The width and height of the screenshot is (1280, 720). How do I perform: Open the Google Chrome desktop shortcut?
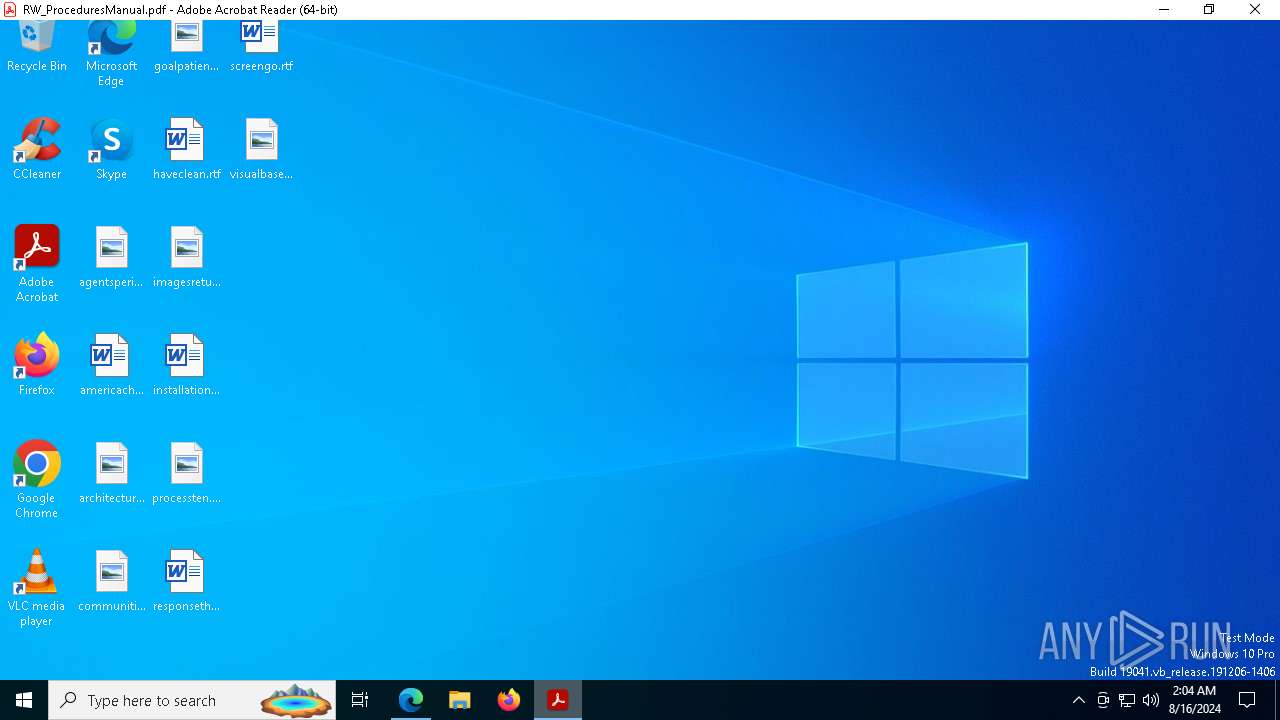37,480
